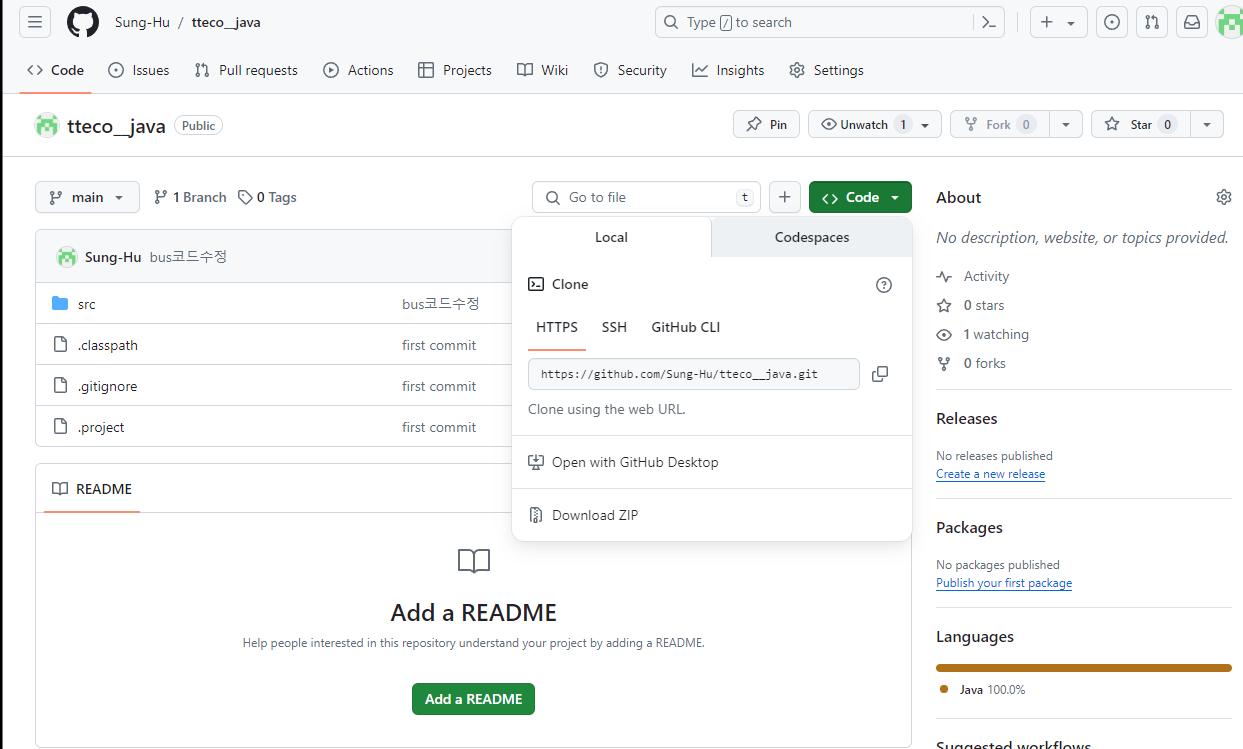
Task: Open the 0 Tags link
Action: (267, 197)
